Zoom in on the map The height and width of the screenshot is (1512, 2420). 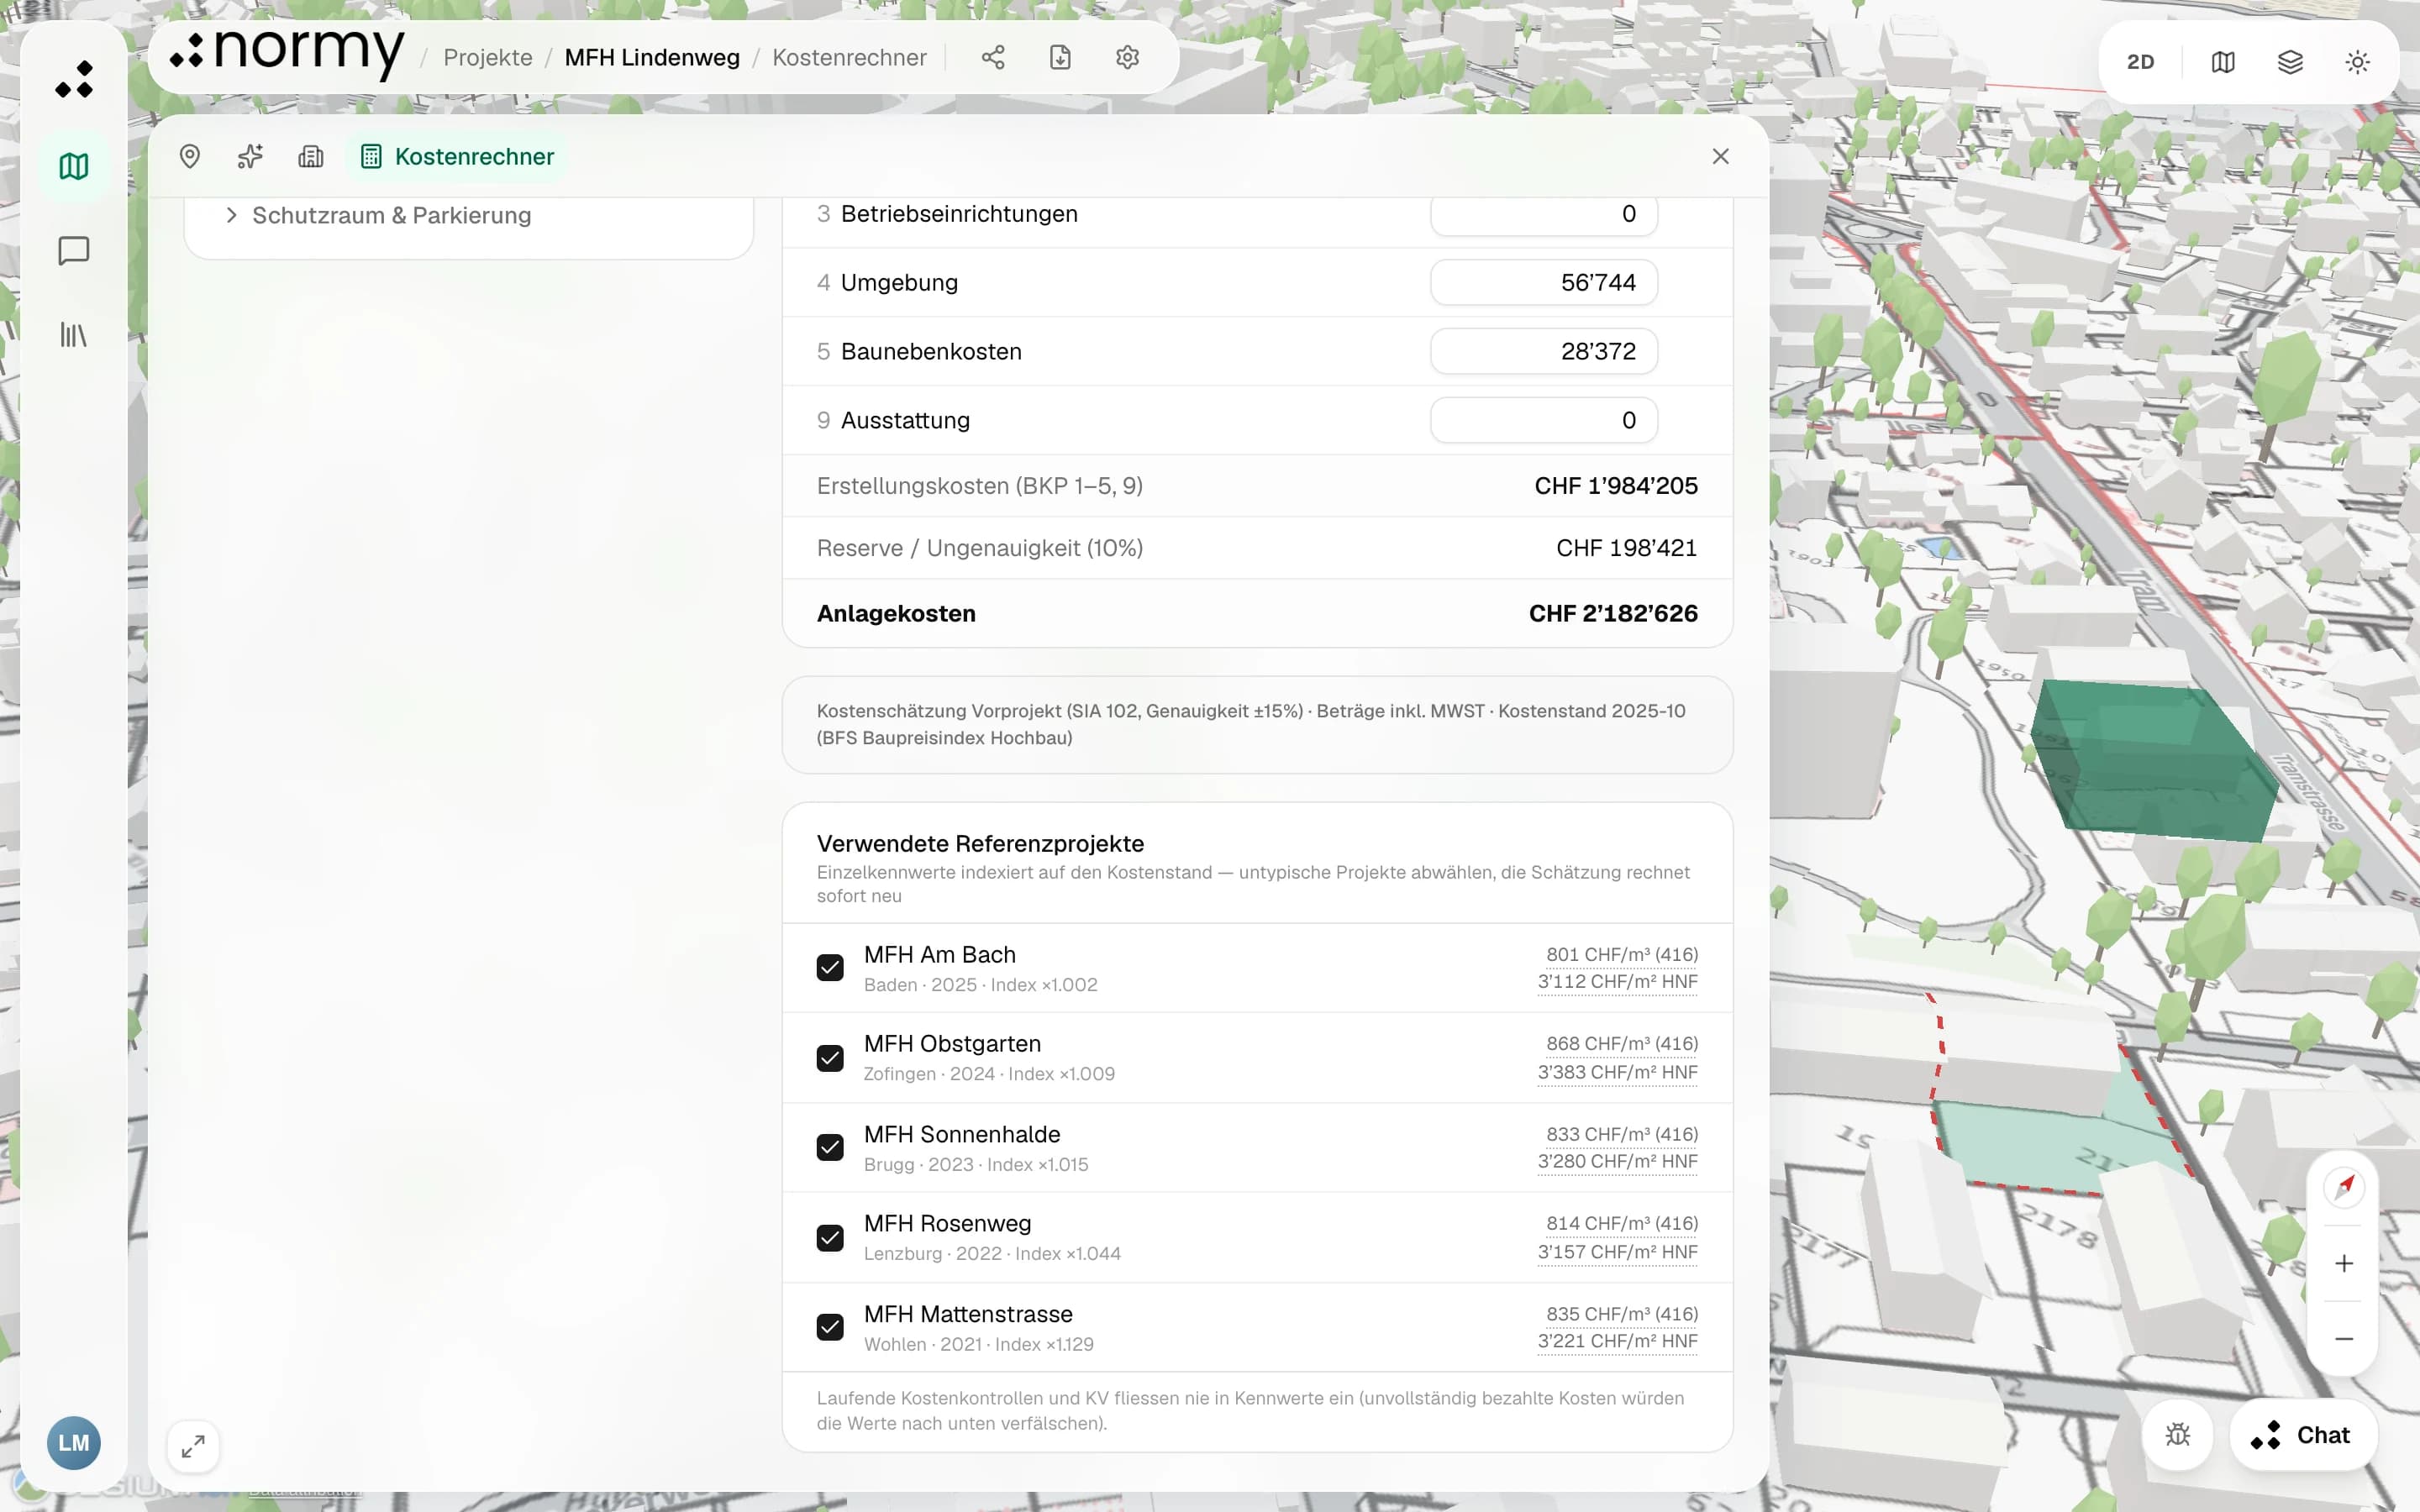coord(2344,1263)
